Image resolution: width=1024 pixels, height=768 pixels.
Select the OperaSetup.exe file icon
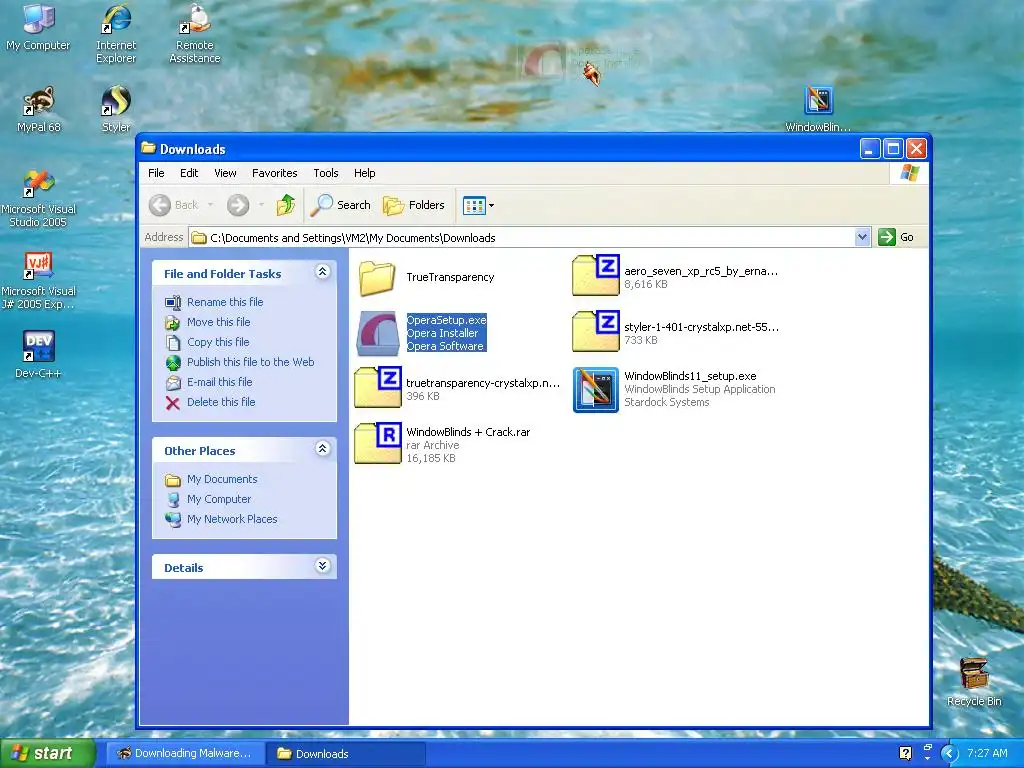click(378, 333)
